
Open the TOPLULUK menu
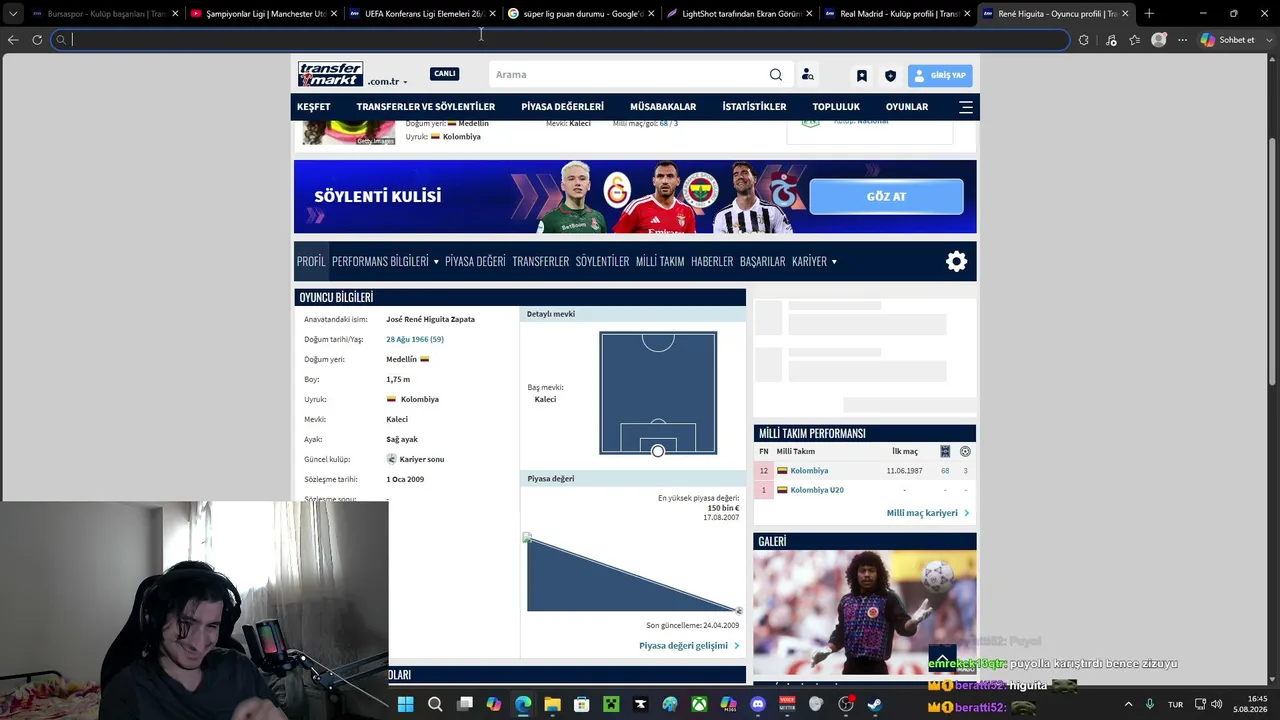[836, 107]
